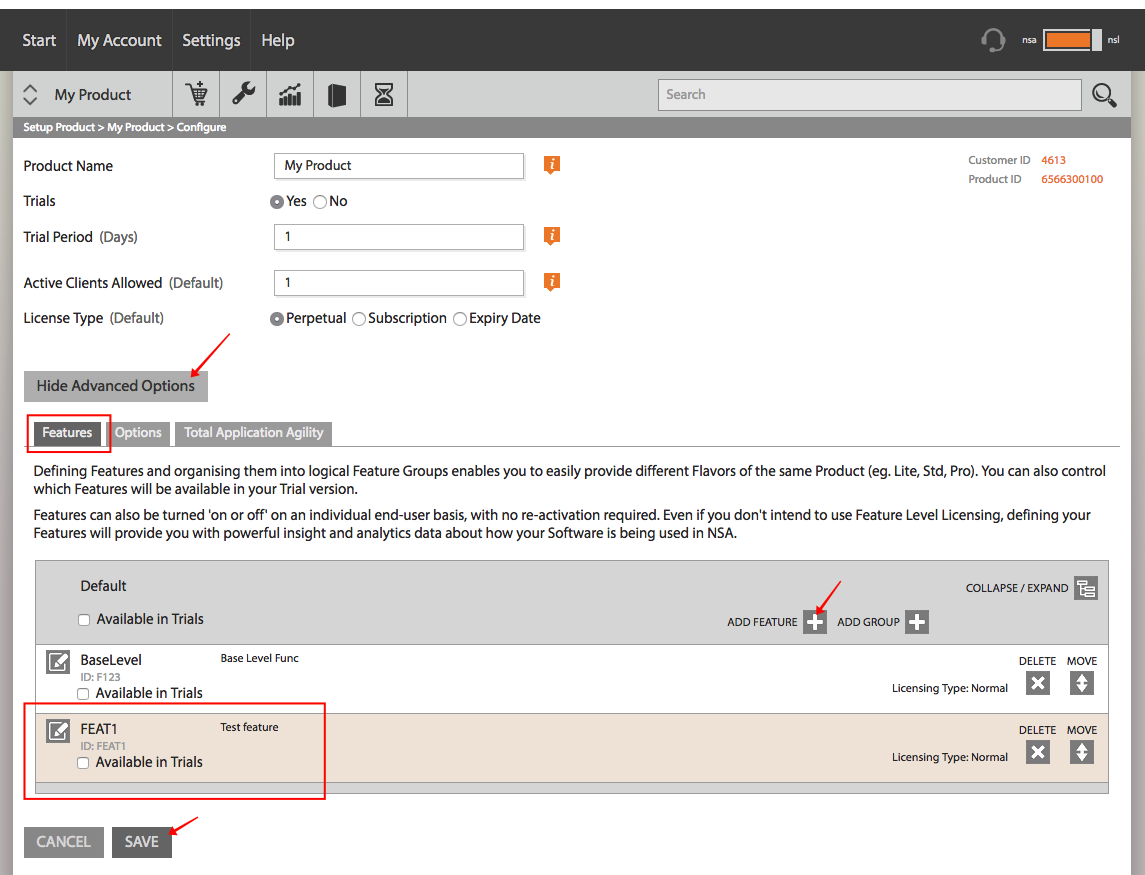Viewport: 1145px width, 875px height.
Task: Switch to the Options tab
Action: click(x=138, y=432)
